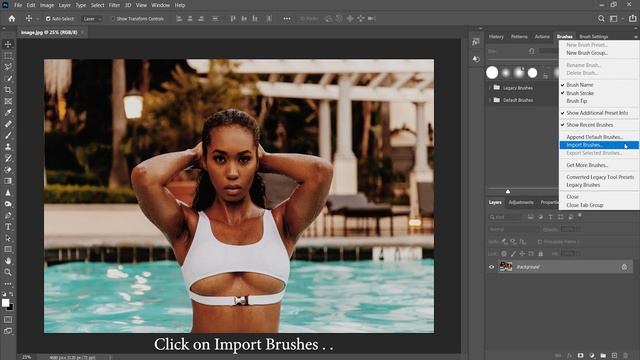The height and width of the screenshot is (360, 640).
Task: Click the foreground color swatch
Action: coord(5,302)
